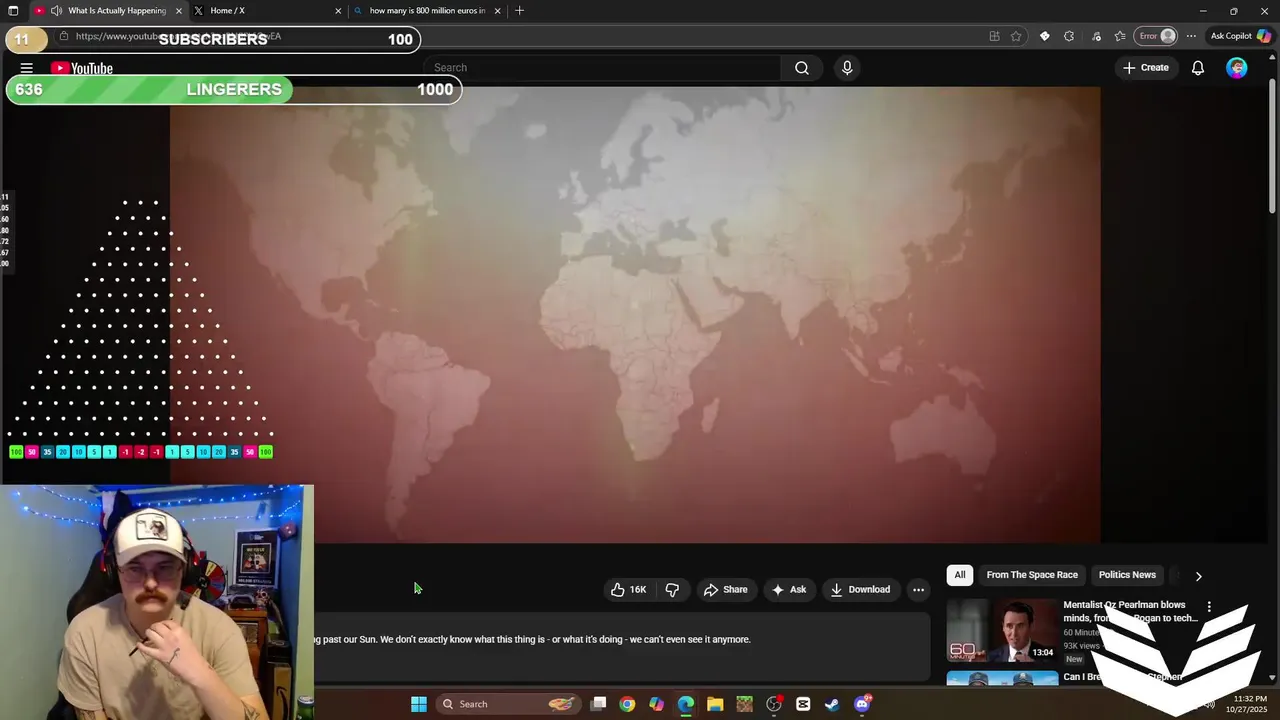Click the YouTube search field
The height and width of the screenshot is (720, 1280).
(x=604, y=68)
